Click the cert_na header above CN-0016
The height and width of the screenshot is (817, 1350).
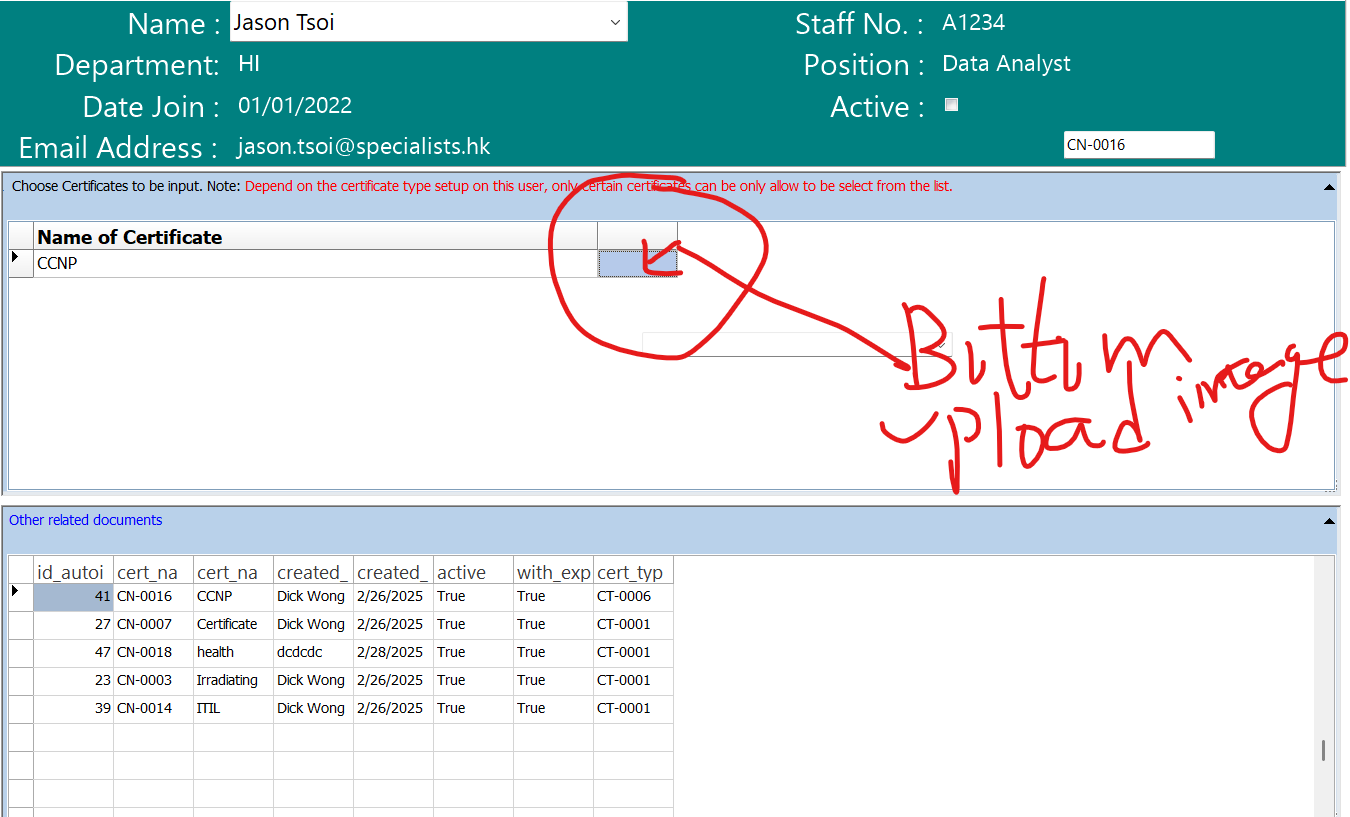pyautogui.click(x=153, y=572)
